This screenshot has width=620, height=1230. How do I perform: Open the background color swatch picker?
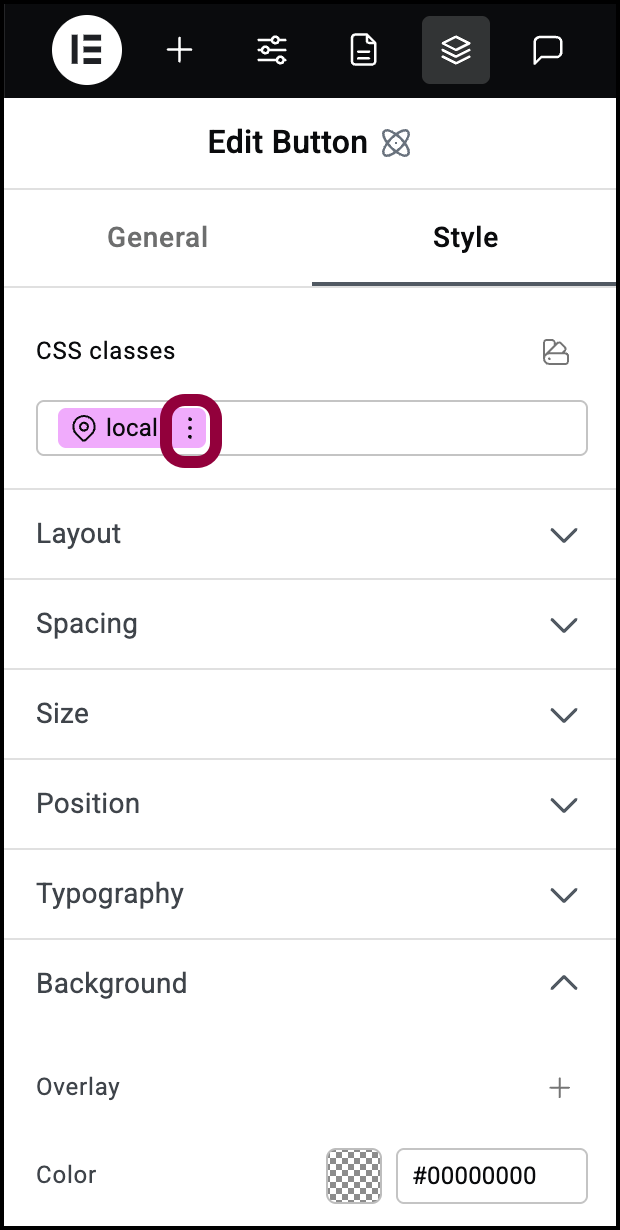[x=352, y=1176]
